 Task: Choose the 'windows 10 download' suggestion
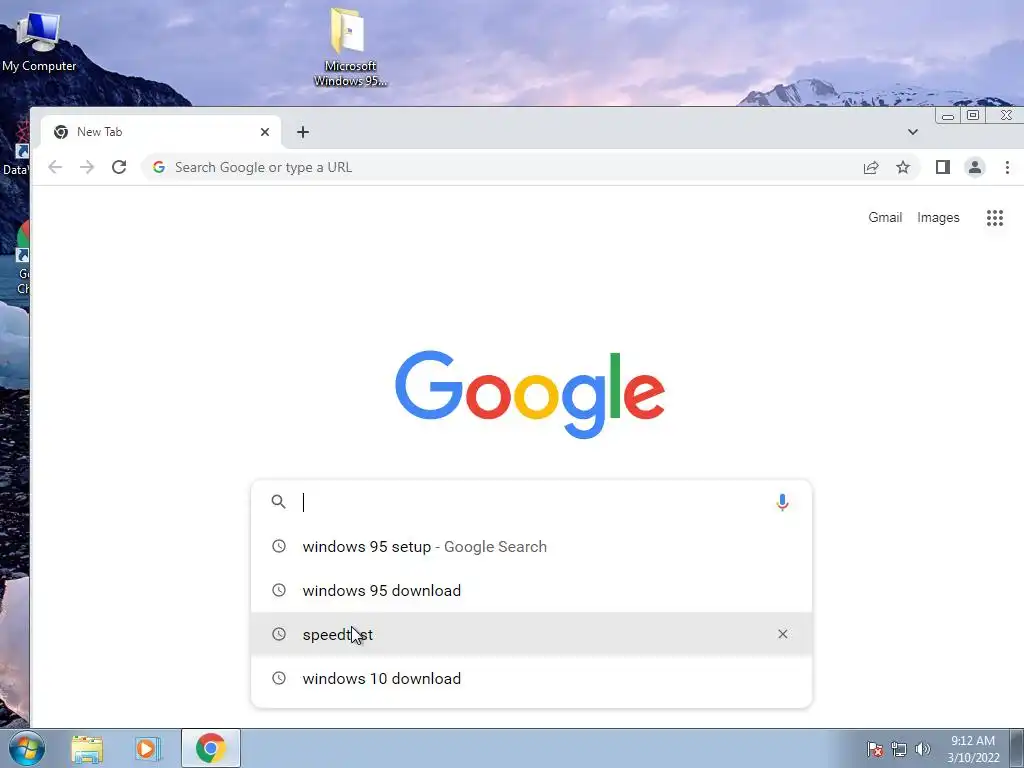[x=532, y=679]
